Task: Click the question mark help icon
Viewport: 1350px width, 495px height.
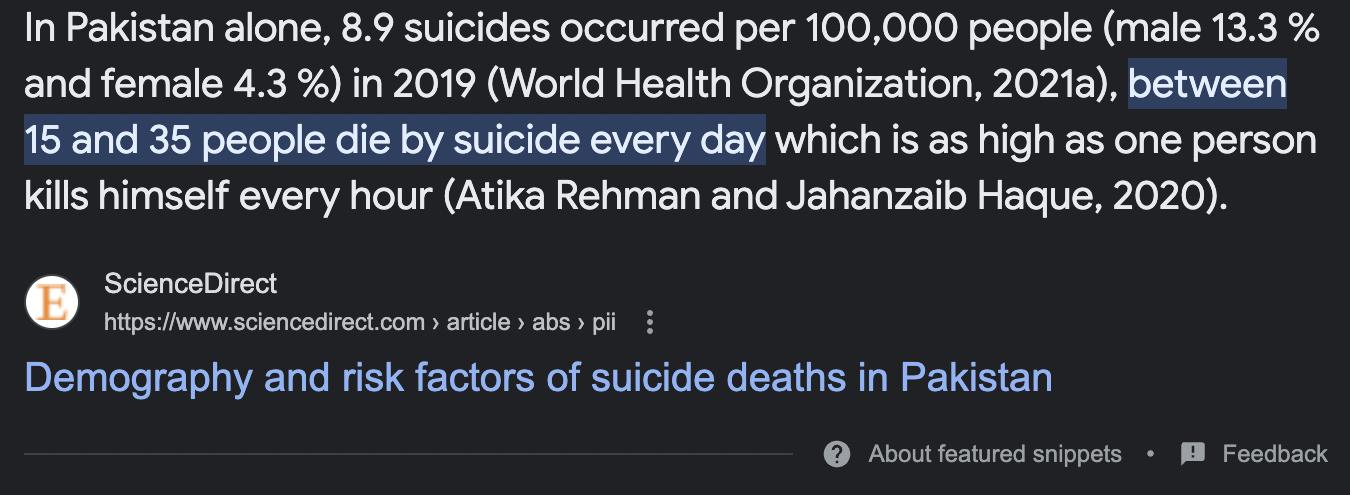Action: [x=837, y=454]
